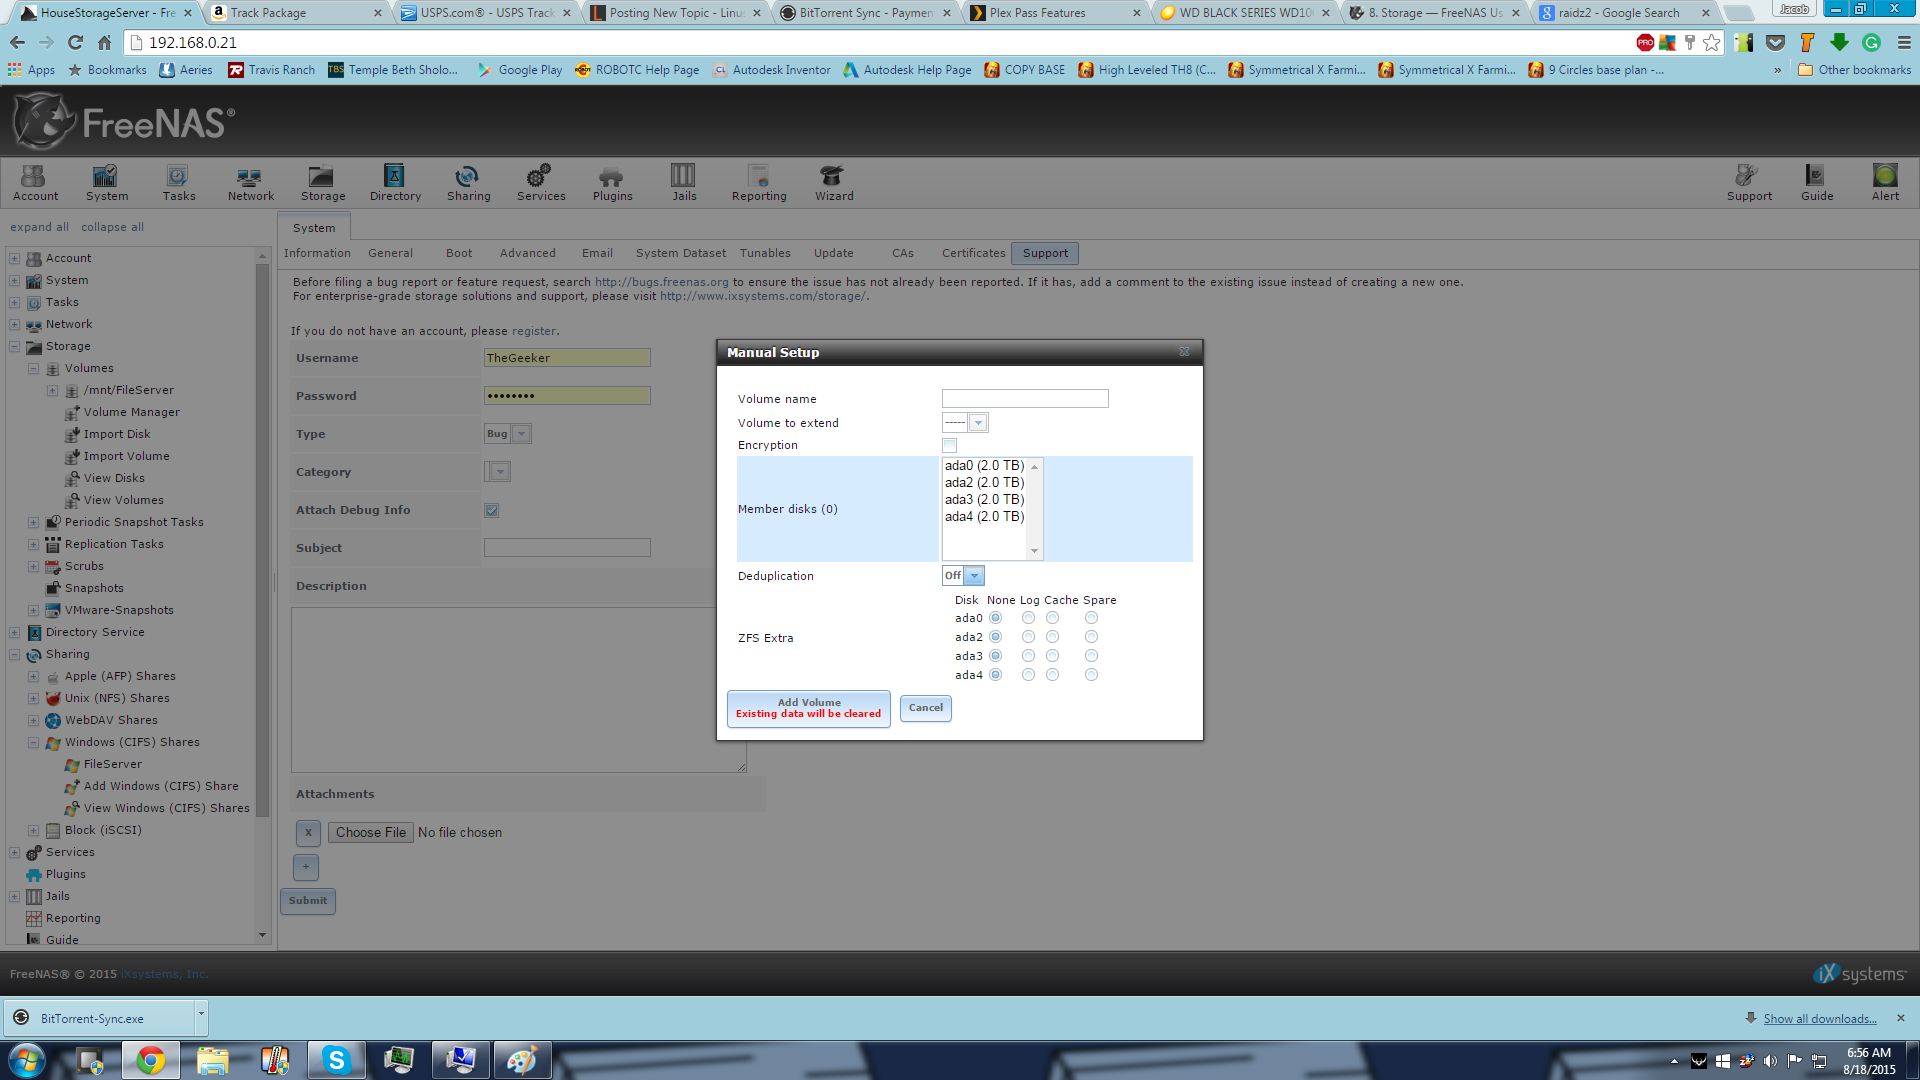Collapse the Storage tree node
This screenshot has width=1920, height=1080.
point(15,347)
